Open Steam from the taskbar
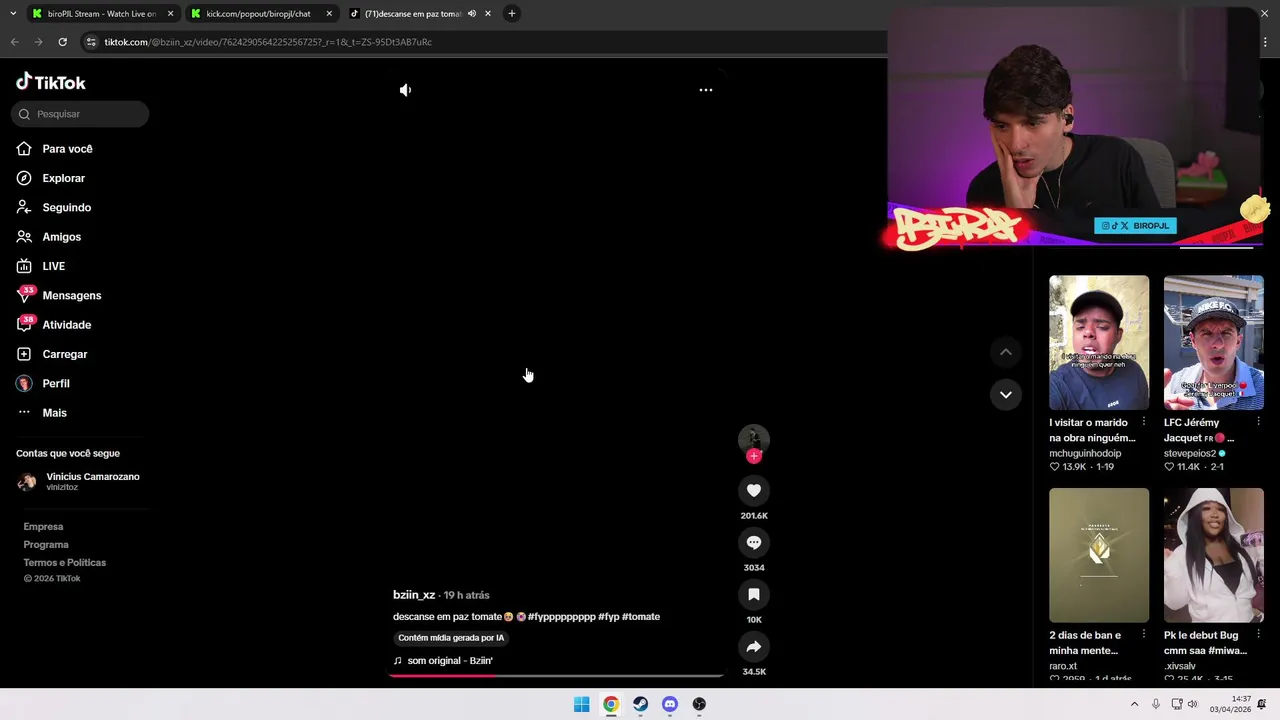 (640, 704)
